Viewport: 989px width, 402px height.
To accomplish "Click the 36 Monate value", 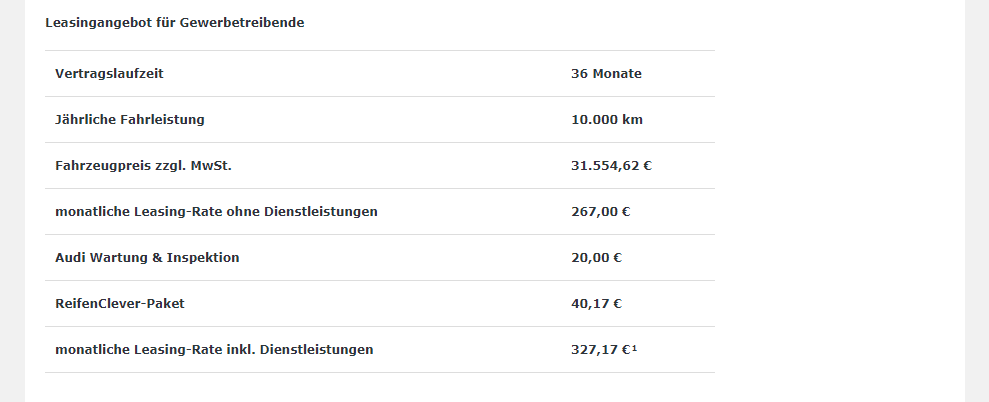I will click(606, 74).
